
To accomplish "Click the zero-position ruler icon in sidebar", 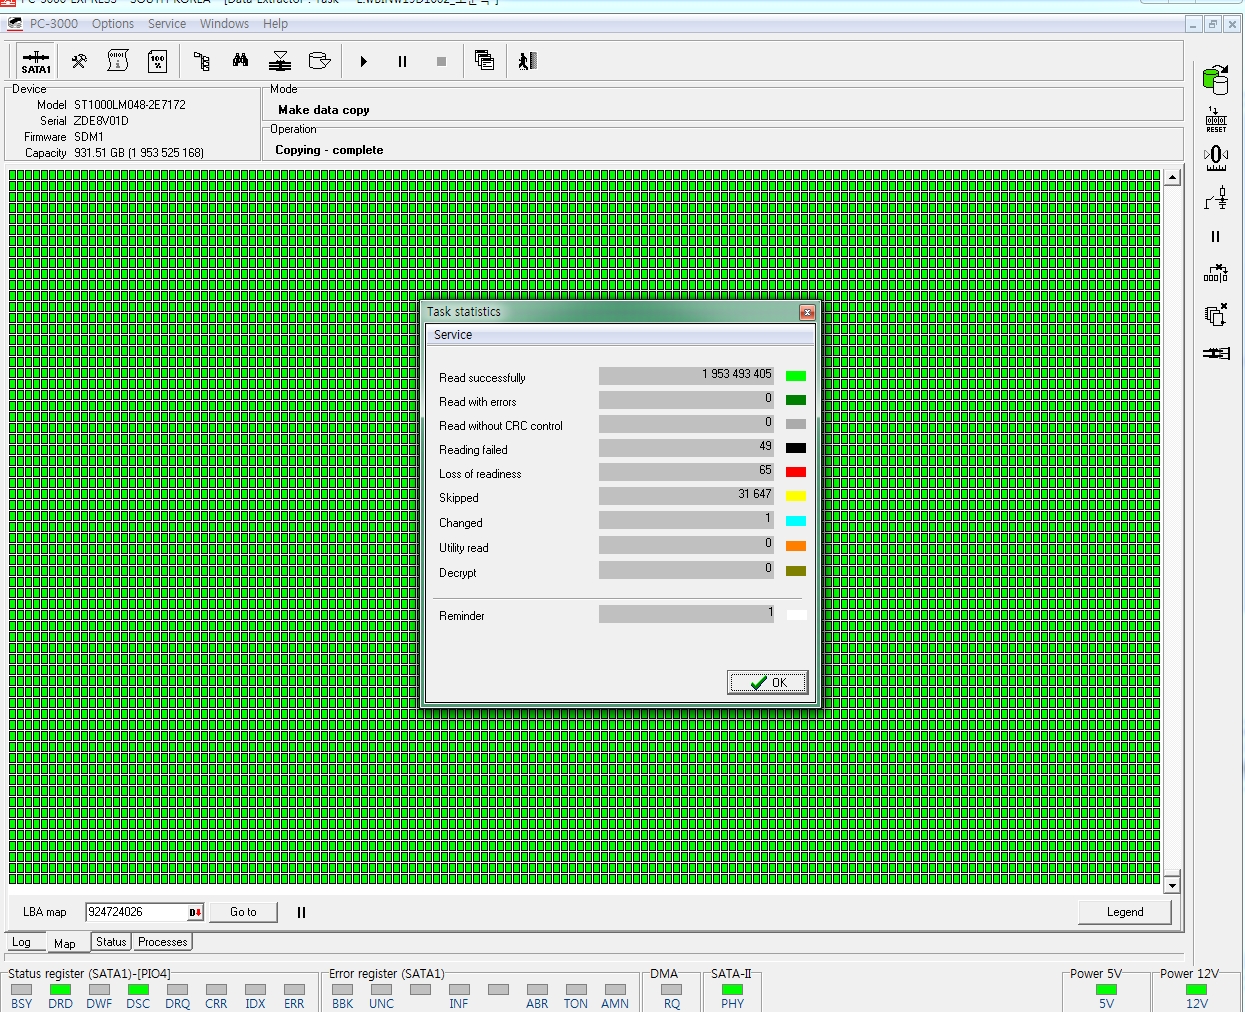I will pos(1216,158).
